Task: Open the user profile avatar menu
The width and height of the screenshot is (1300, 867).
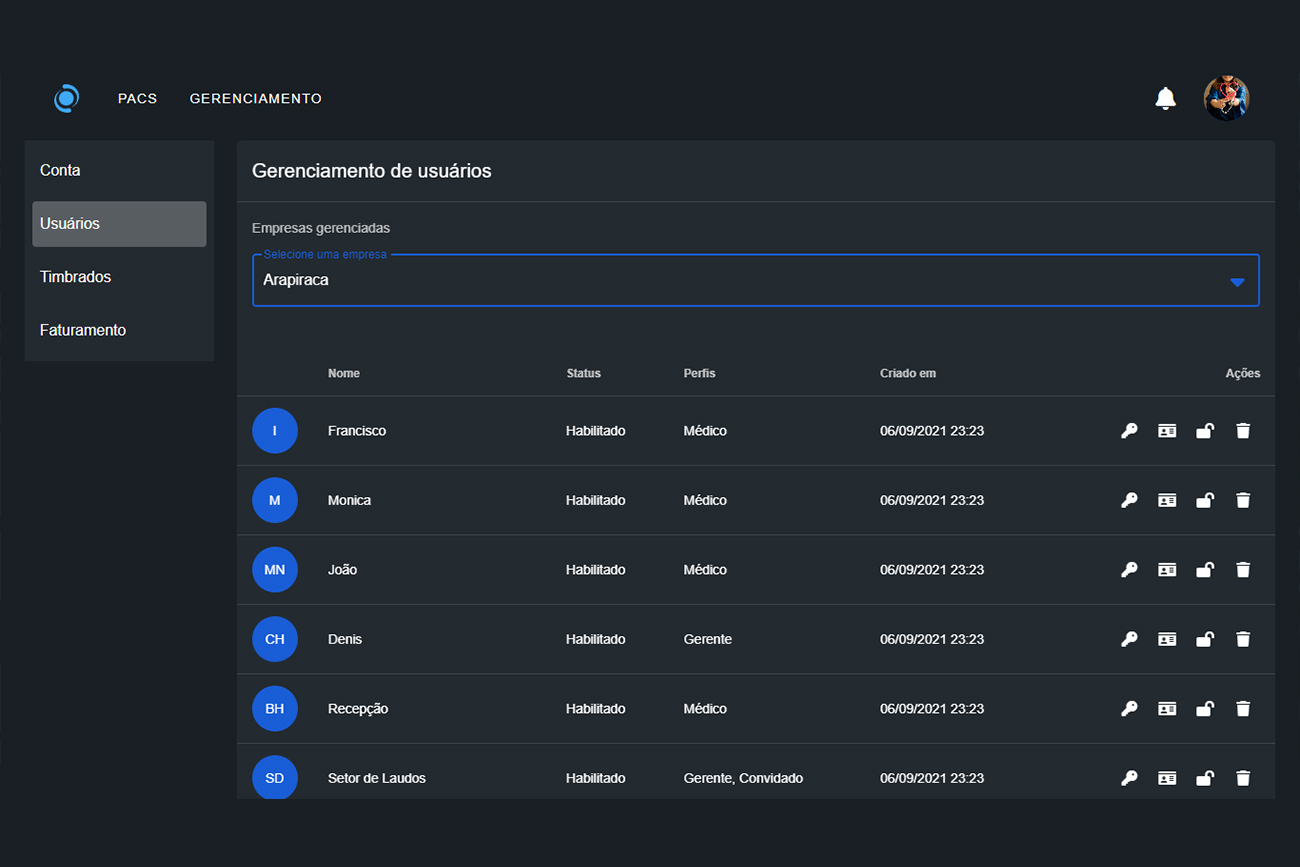Action: click(1226, 98)
